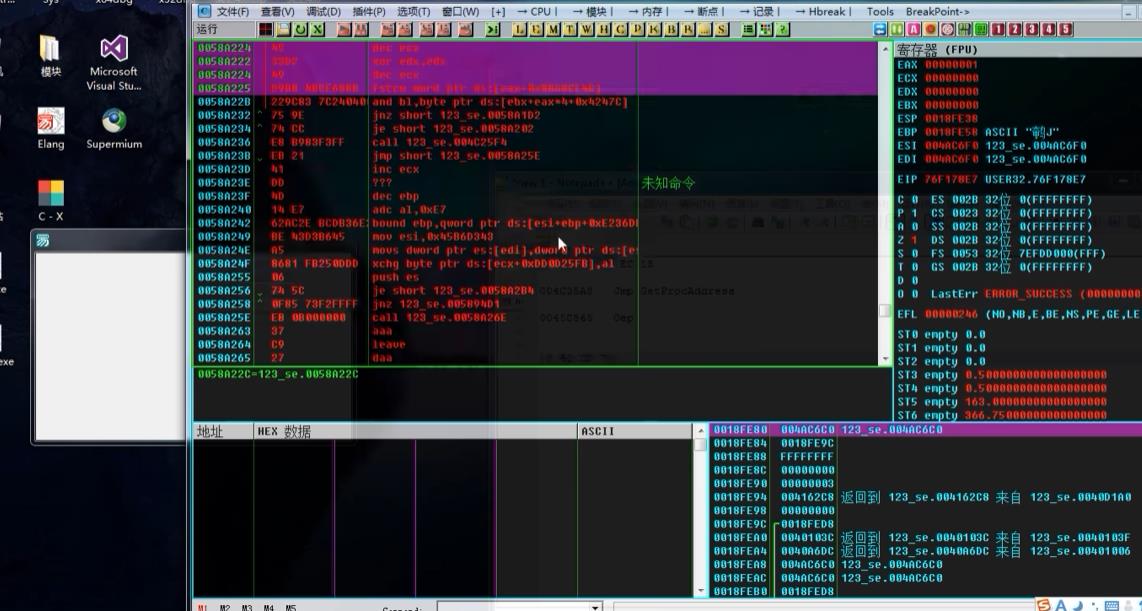Show patches with the P button

point(638,29)
